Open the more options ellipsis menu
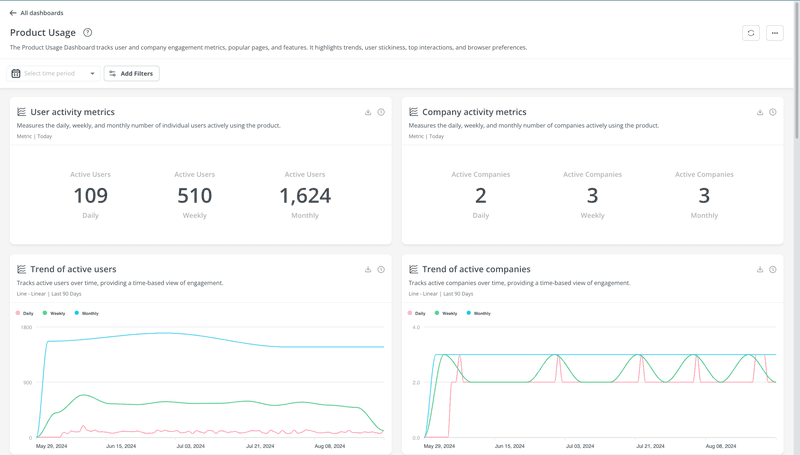Image resolution: width=800 pixels, height=455 pixels. coord(775,33)
